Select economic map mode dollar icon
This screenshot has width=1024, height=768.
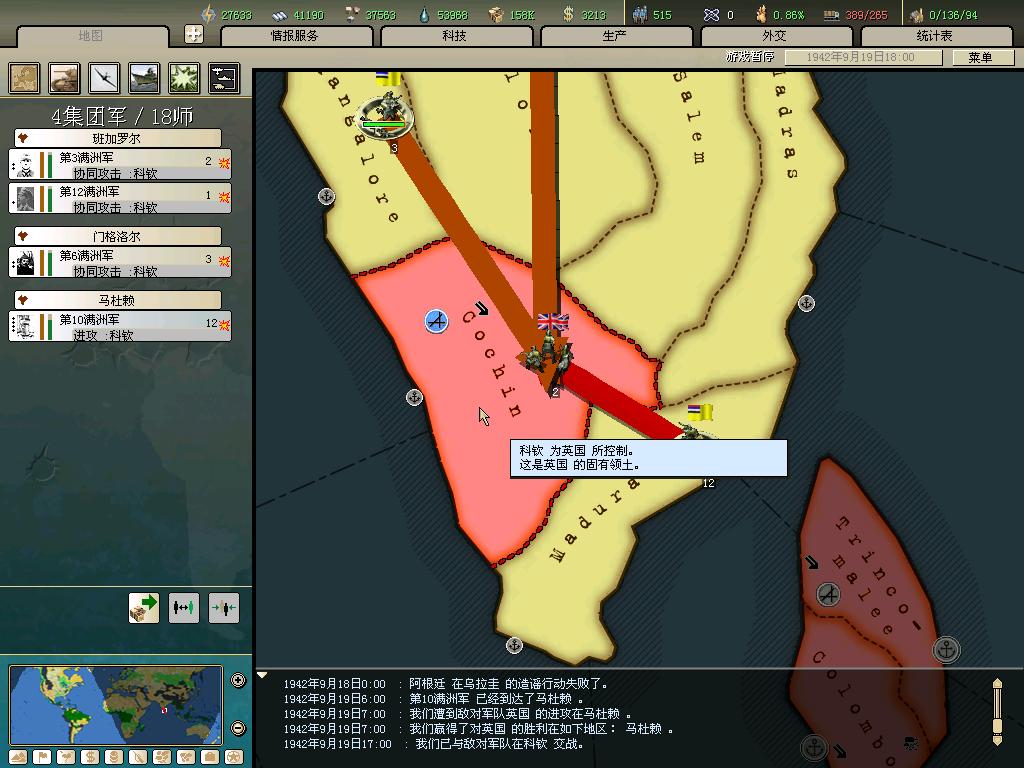89,758
